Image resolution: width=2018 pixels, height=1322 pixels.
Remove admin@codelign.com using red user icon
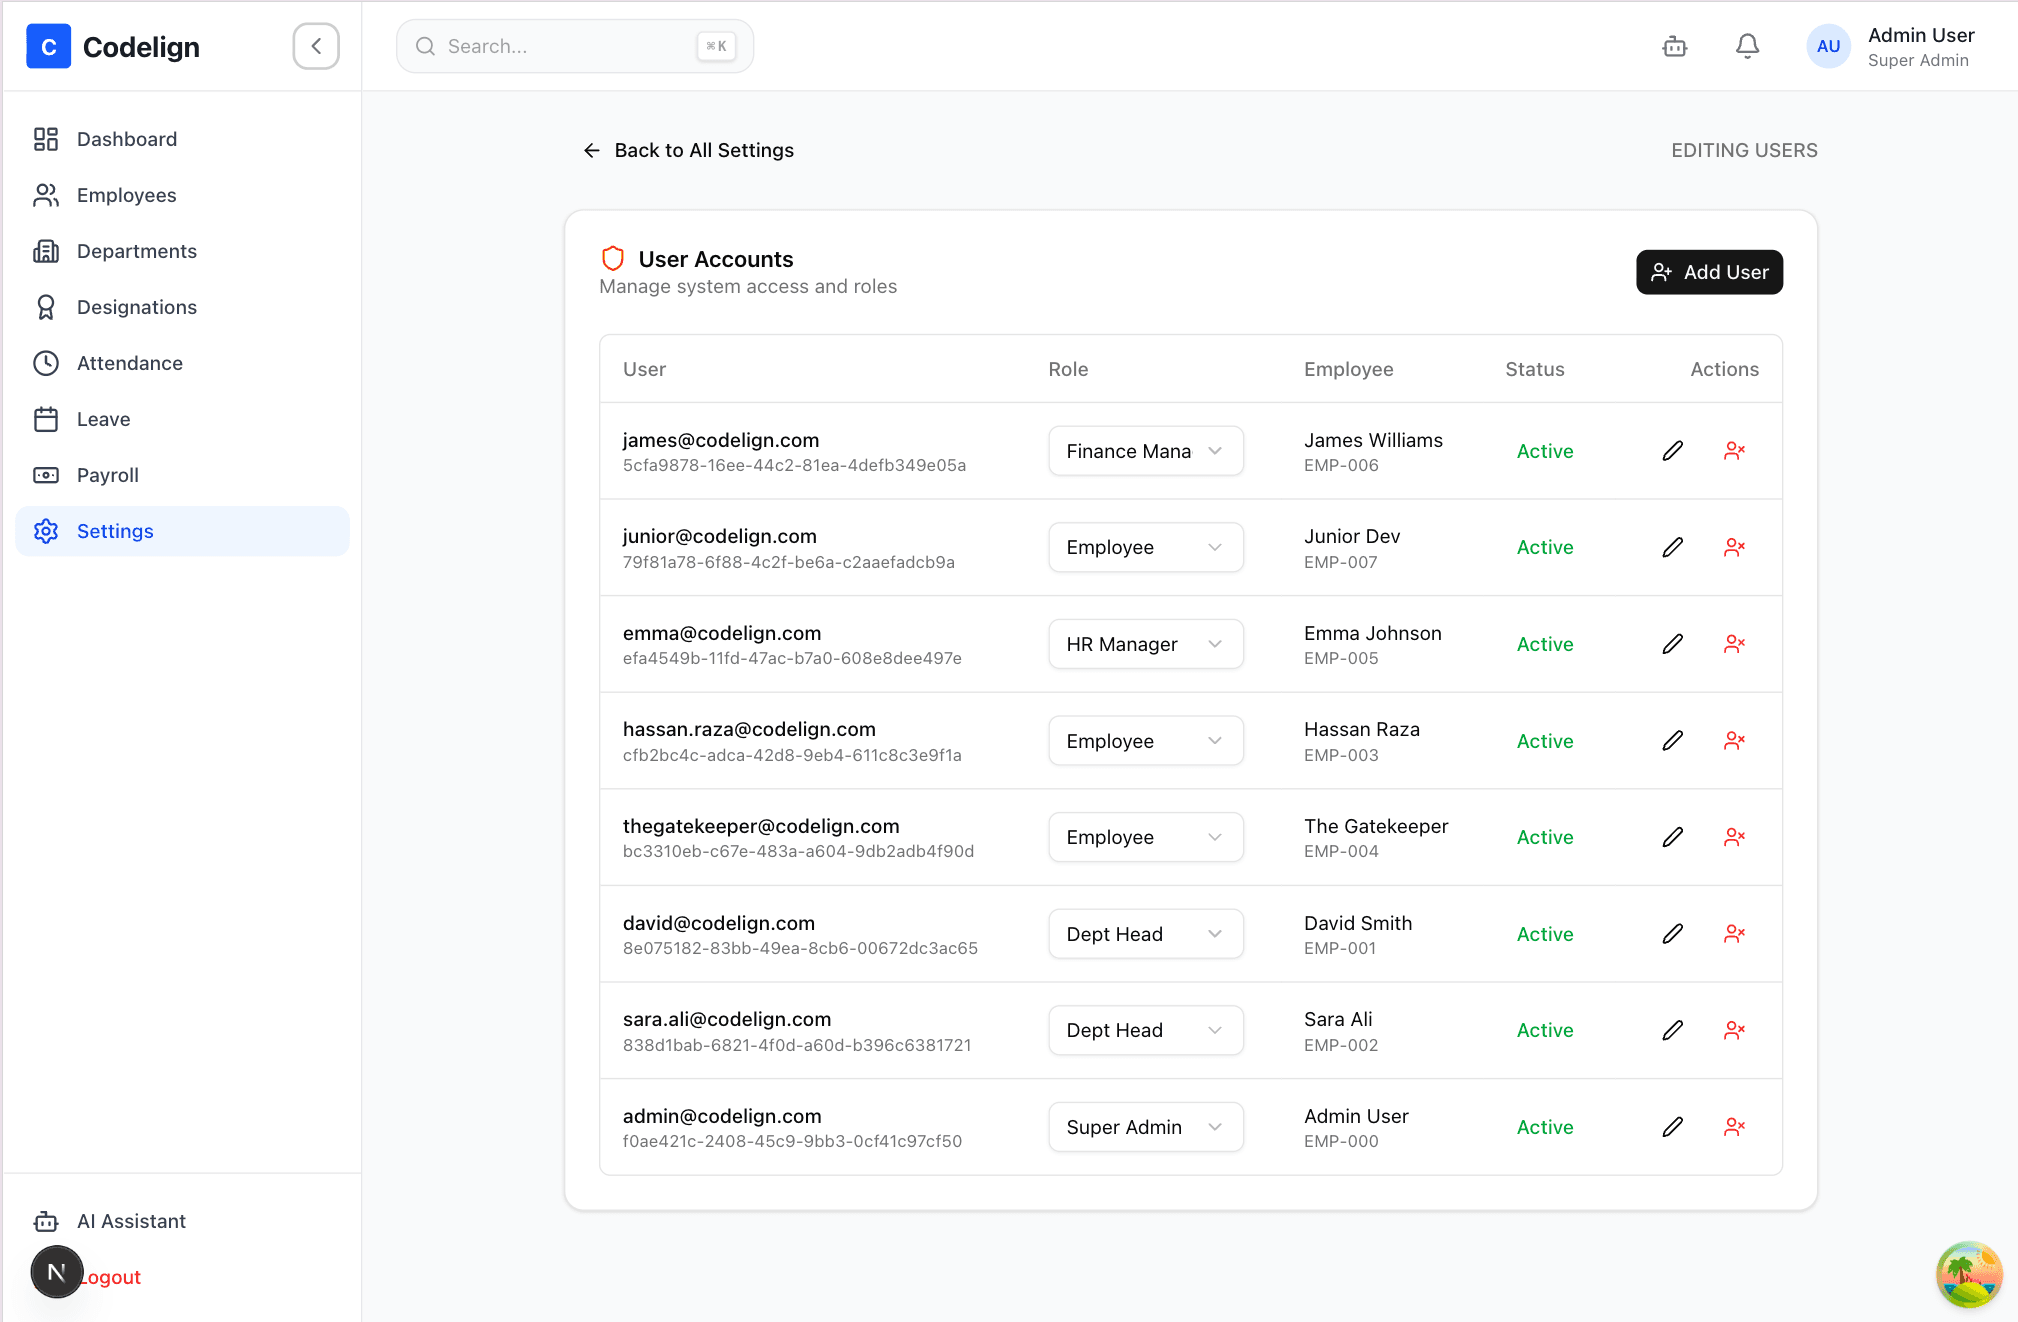[x=1734, y=1127]
